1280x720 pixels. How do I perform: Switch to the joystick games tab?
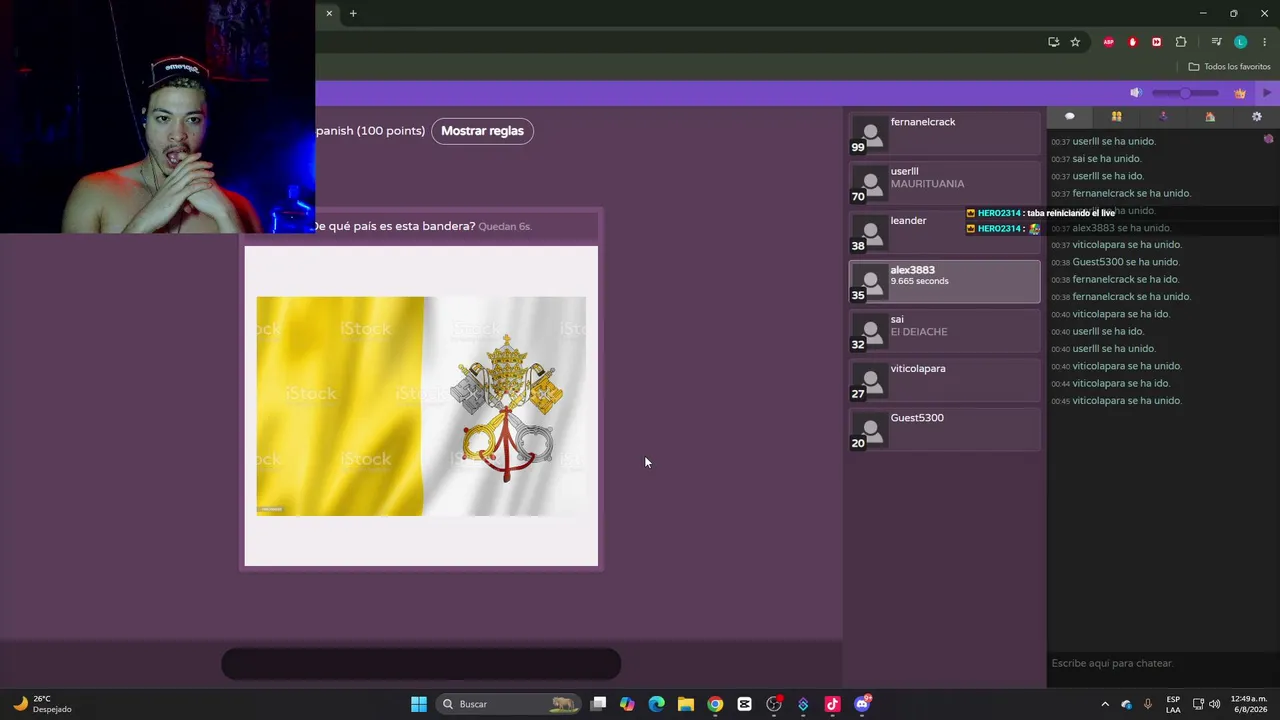tap(1163, 117)
